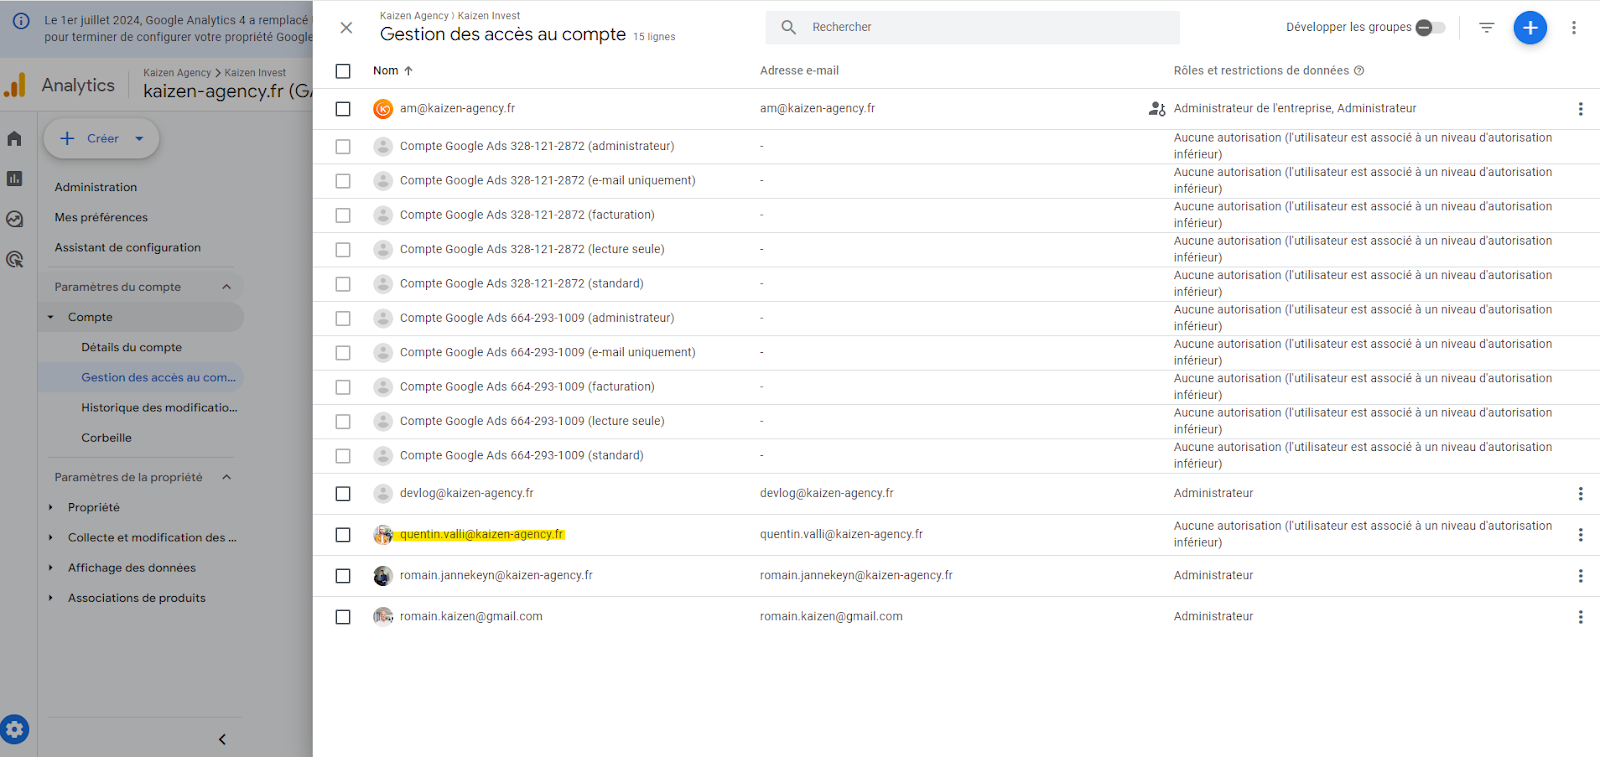Expand Associations de produits item

(x=51, y=598)
